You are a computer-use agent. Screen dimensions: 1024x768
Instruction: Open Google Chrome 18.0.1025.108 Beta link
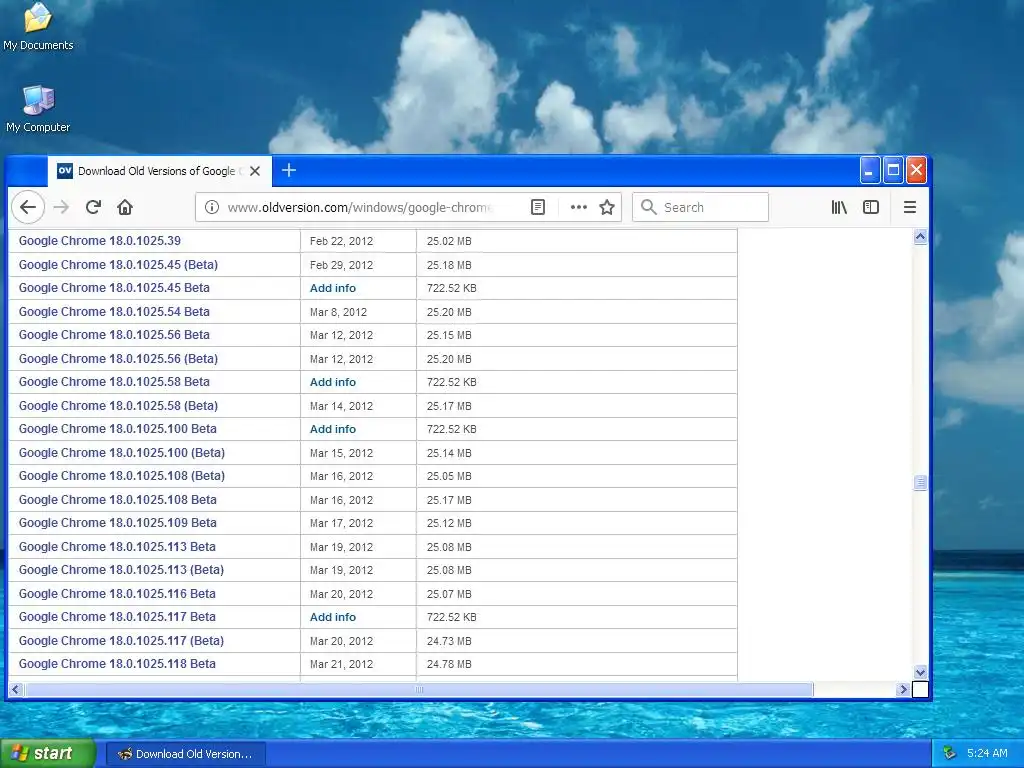(x=118, y=500)
